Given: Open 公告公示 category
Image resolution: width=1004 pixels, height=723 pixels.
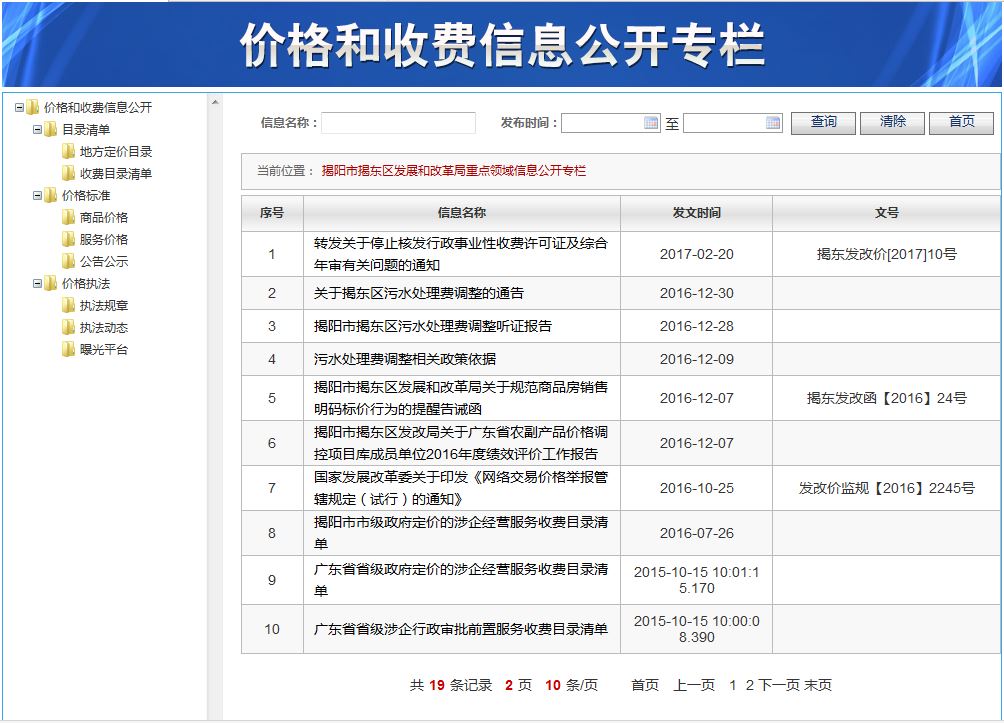Looking at the screenshot, I should (104, 261).
